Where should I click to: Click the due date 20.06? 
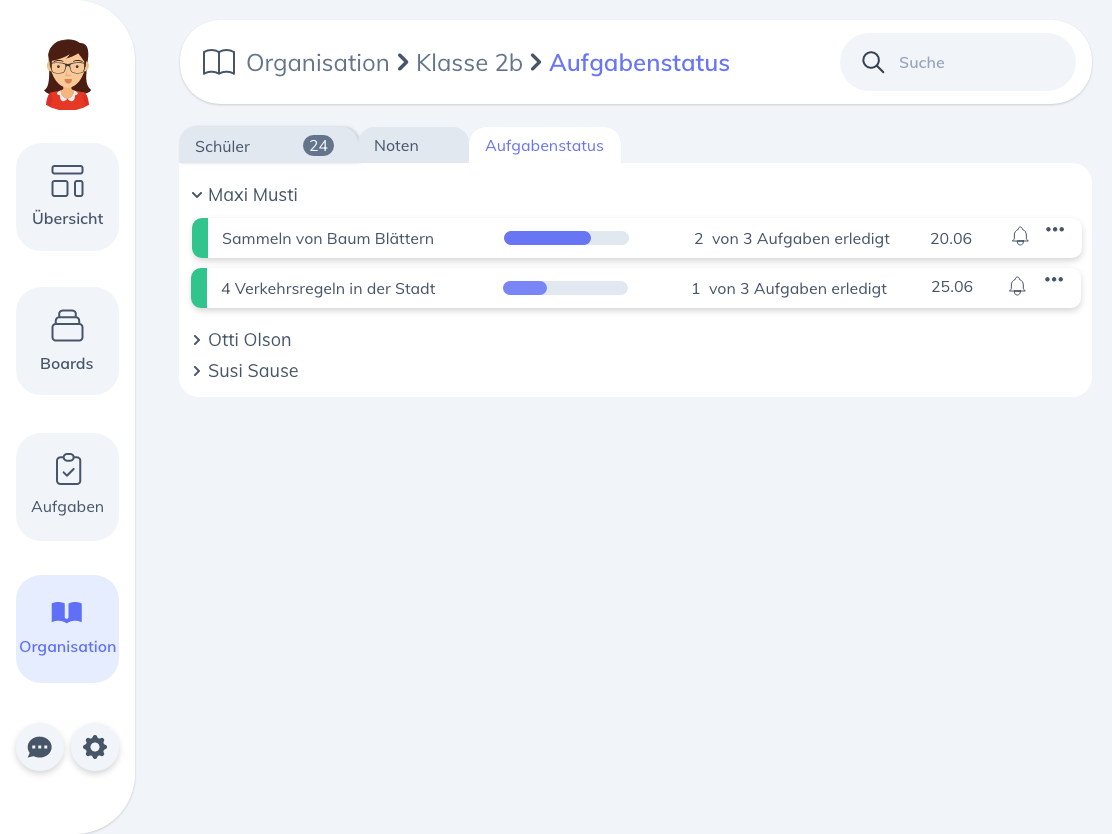tap(951, 238)
